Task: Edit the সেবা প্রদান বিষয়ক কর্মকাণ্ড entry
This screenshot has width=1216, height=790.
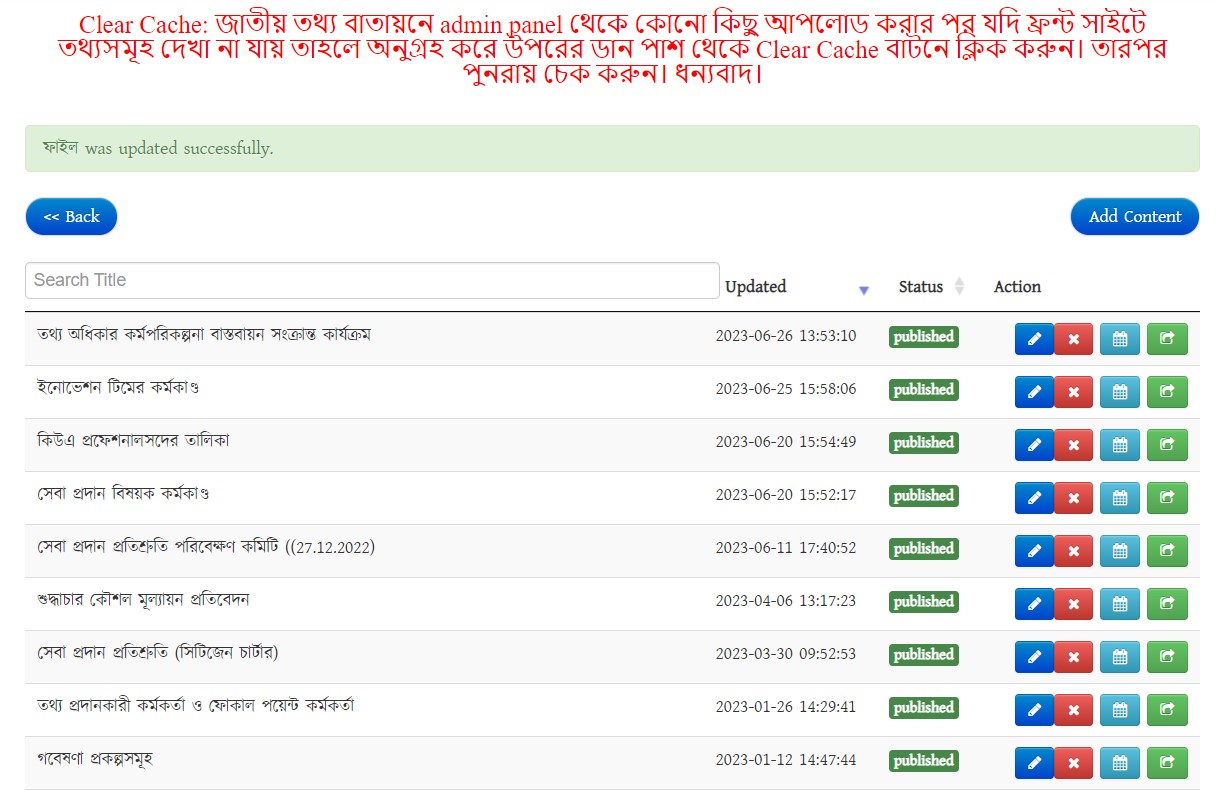Action: [1034, 498]
